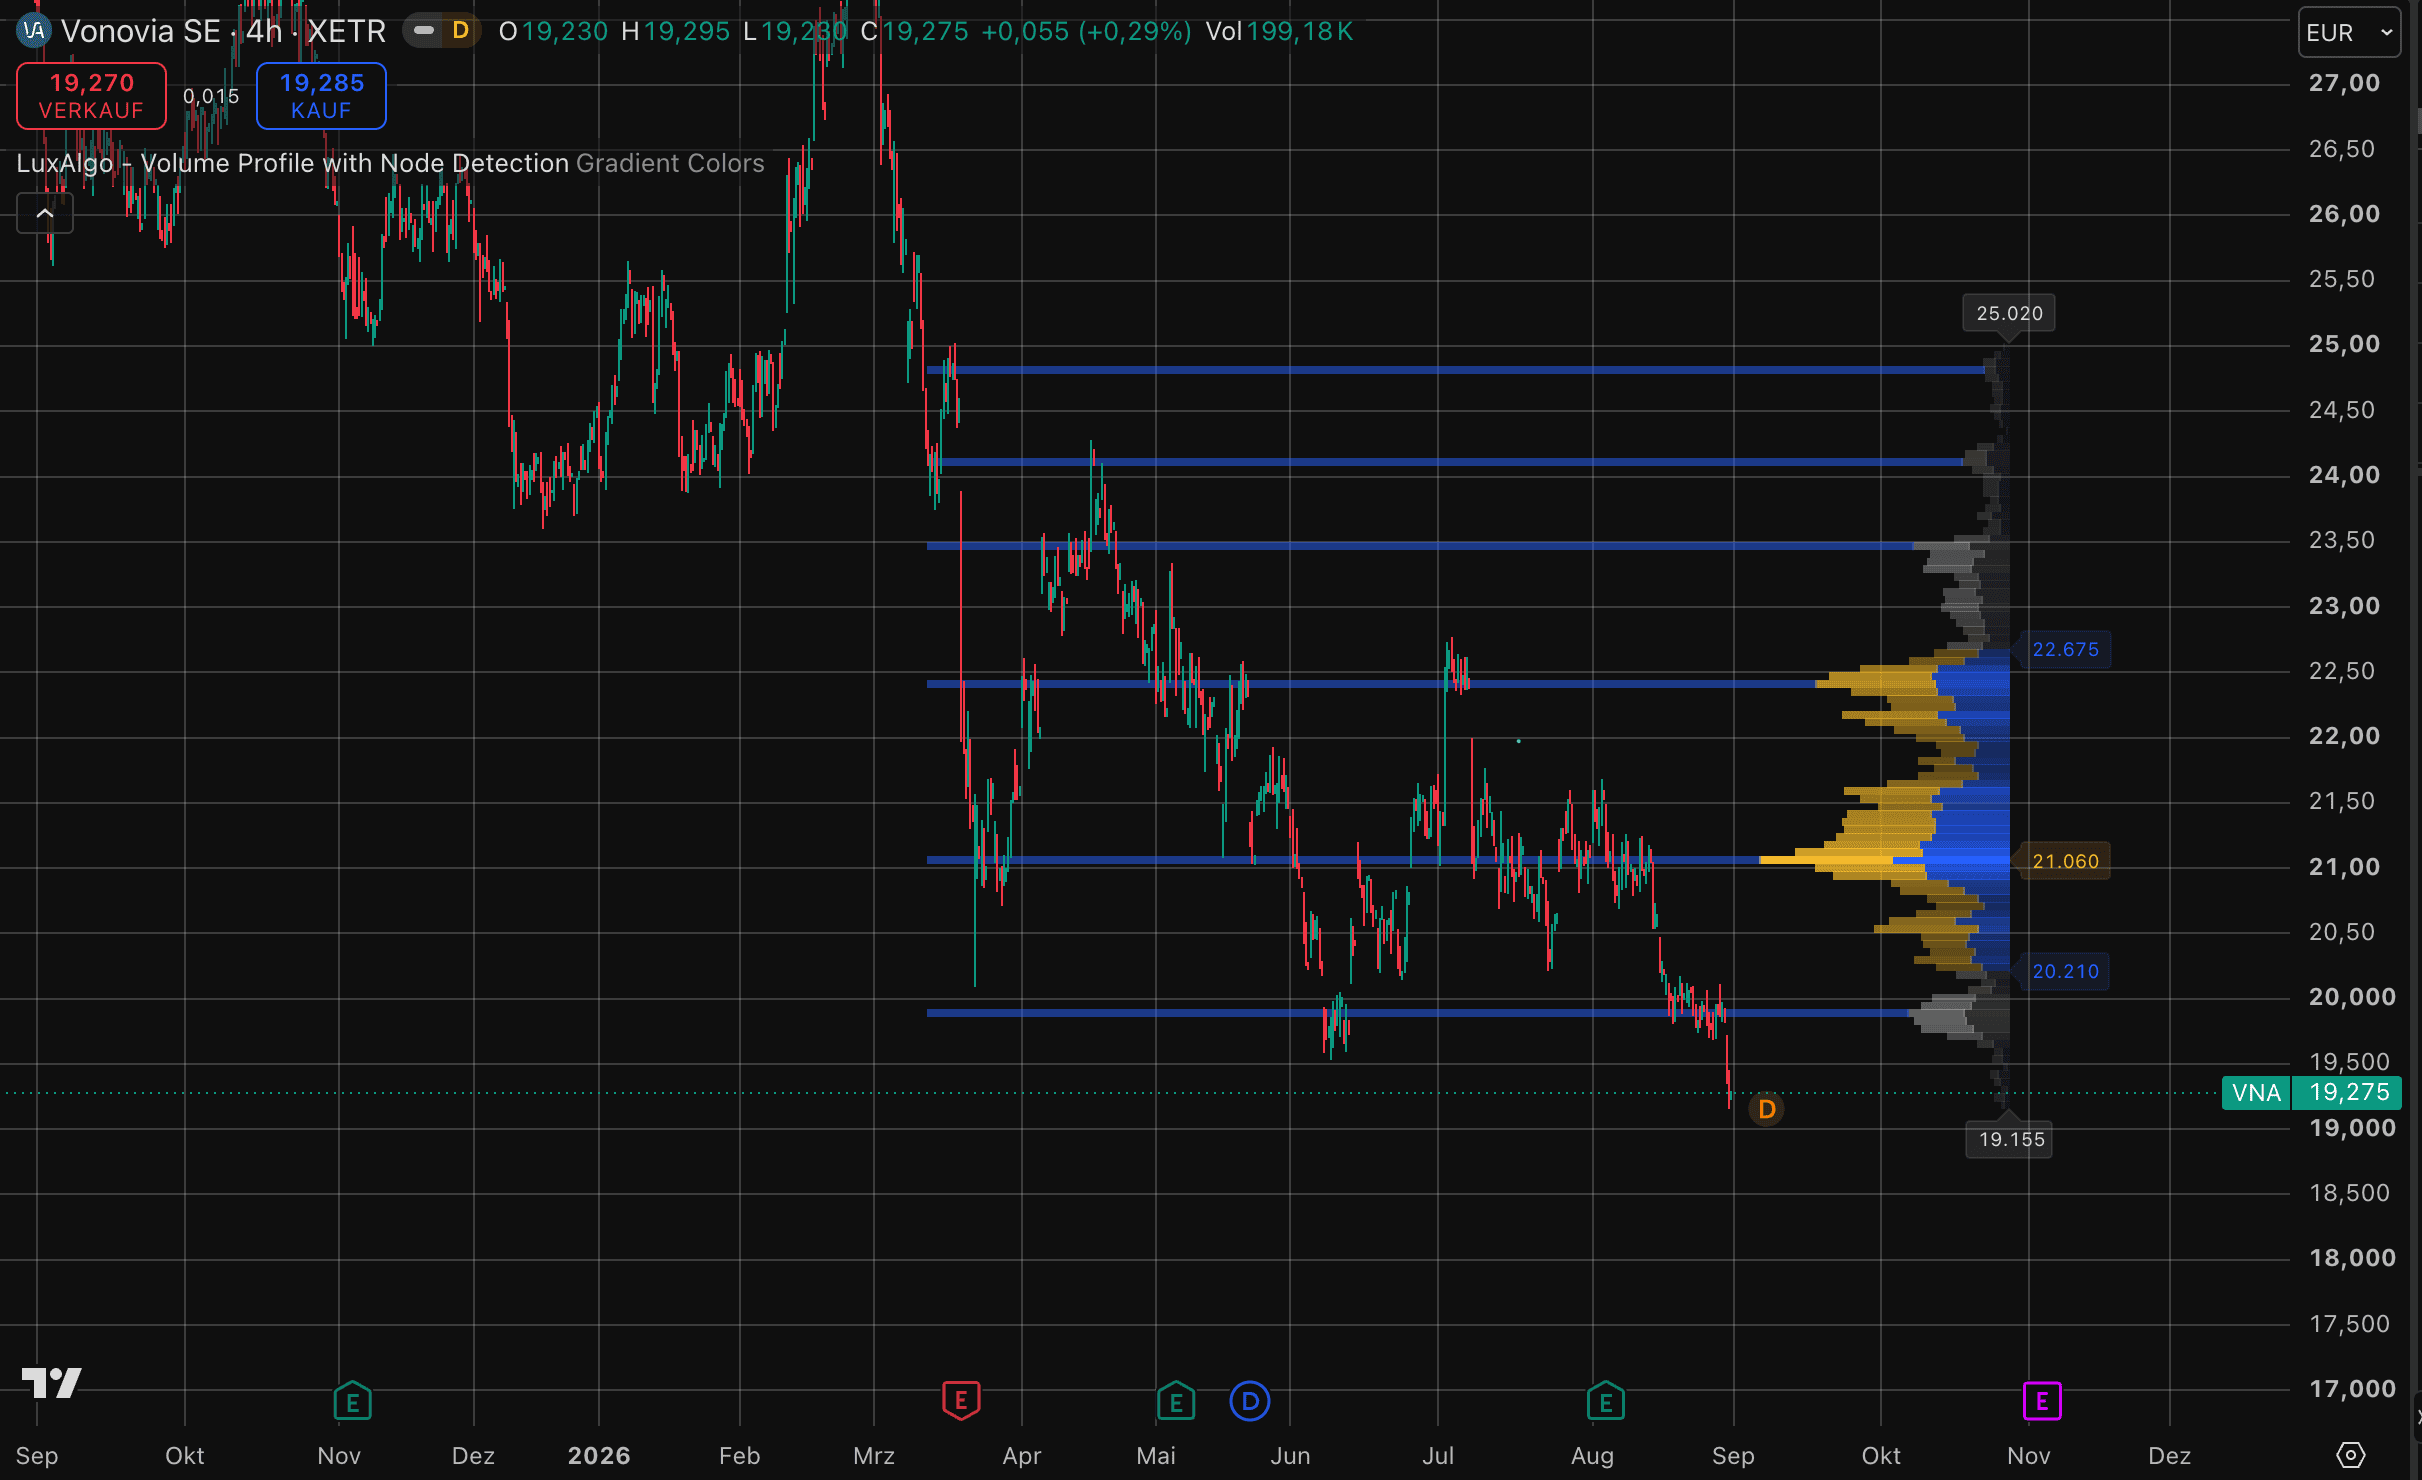Click the 27,00 price axis value
2422x1480 pixels.
tap(2344, 83)
